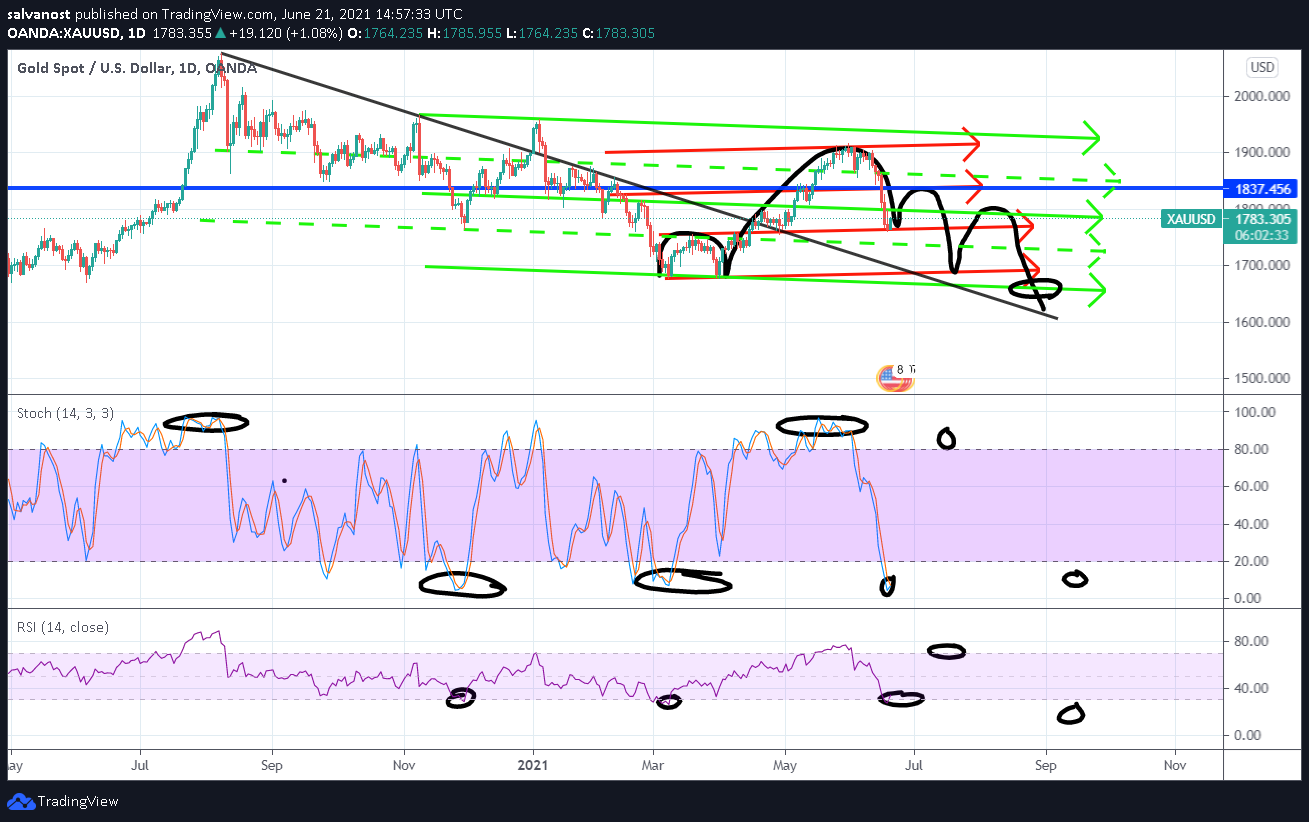1309x822 pixels.
Task: Click the 1900.000 price axis label
Action: [1263, 152]
